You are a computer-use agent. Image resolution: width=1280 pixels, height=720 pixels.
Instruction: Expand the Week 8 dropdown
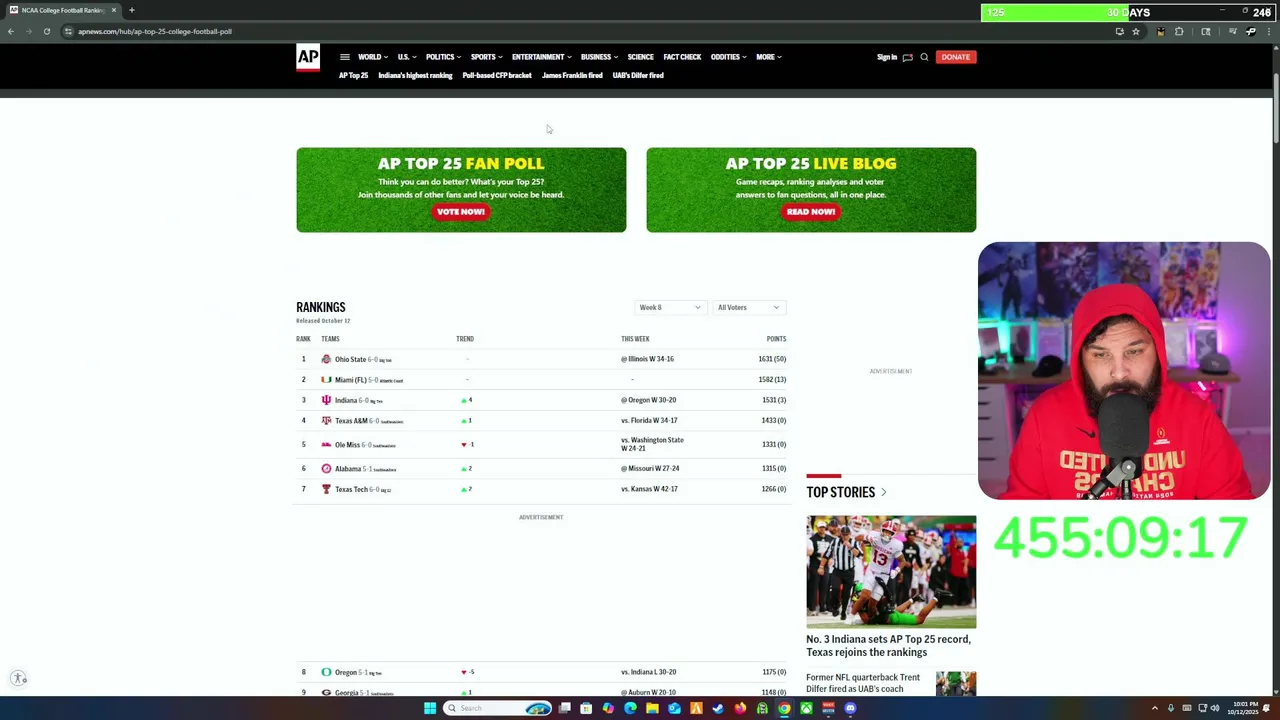click(x=670, y=307)
